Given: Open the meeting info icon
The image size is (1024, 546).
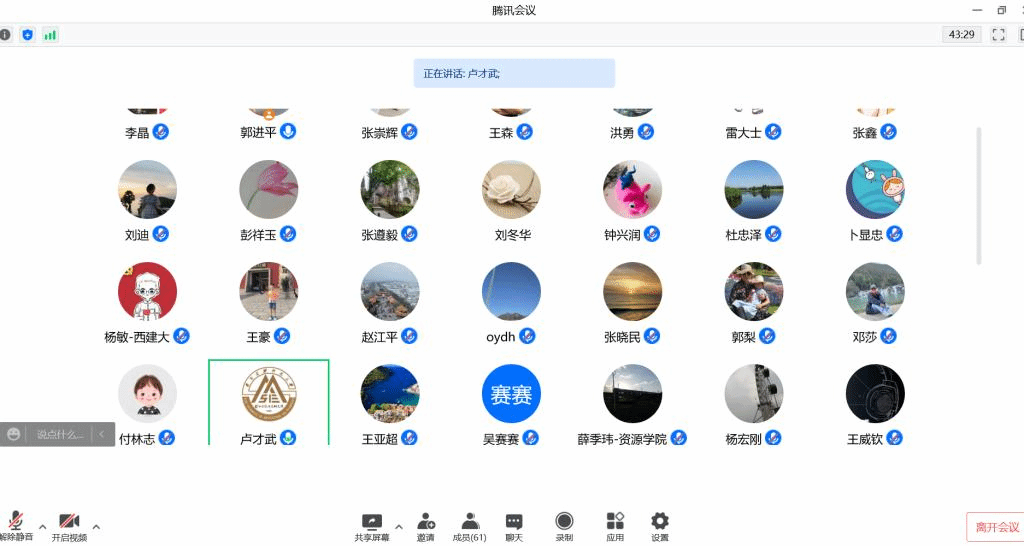Looking at the screenshot, I should coord(5,35).
